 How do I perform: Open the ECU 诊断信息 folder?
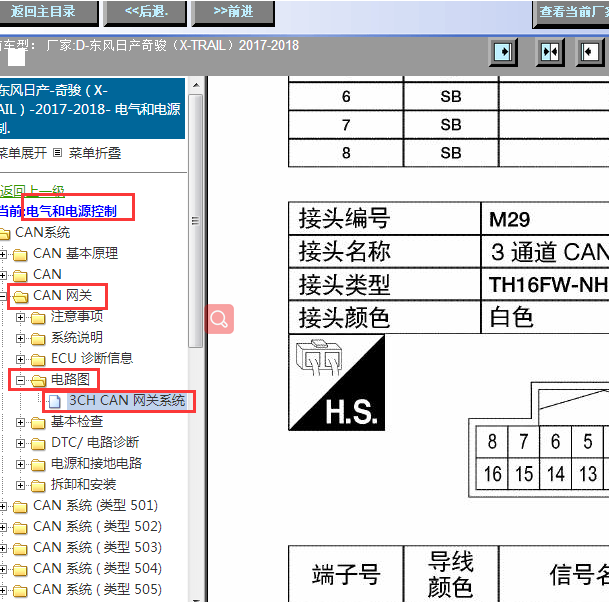click(92, 358)
